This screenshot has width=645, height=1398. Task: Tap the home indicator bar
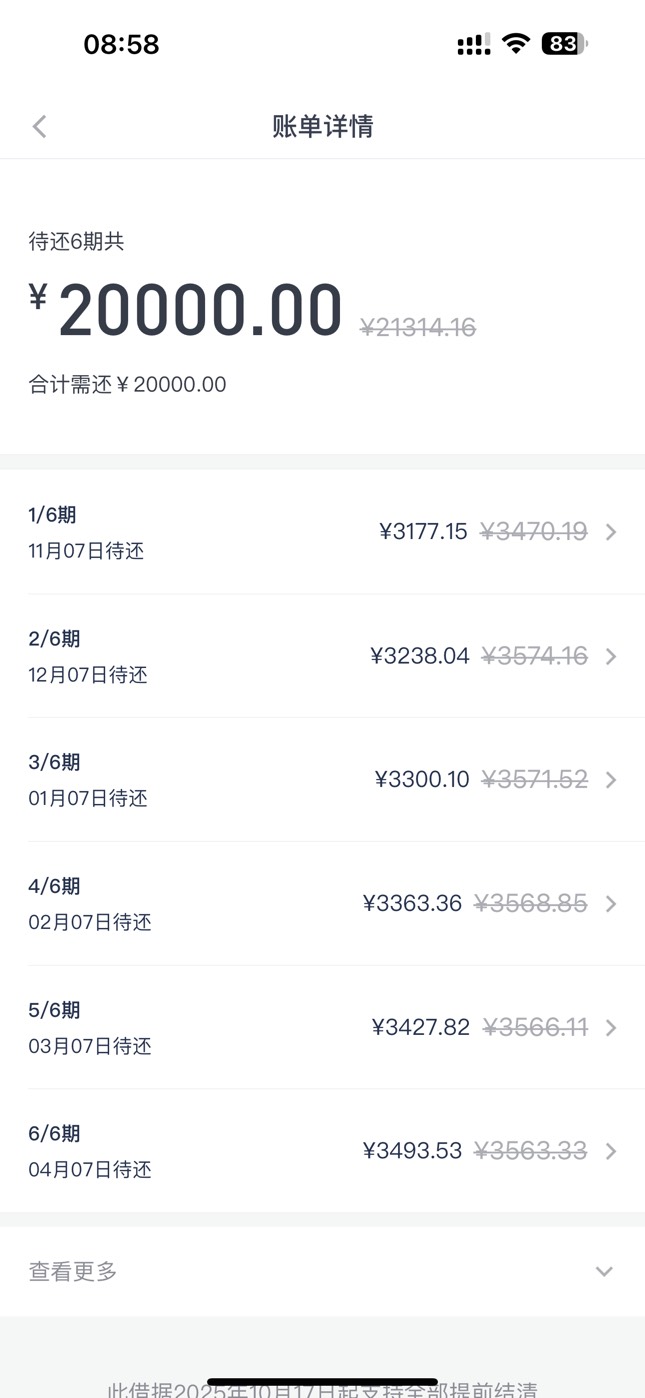322,1383
